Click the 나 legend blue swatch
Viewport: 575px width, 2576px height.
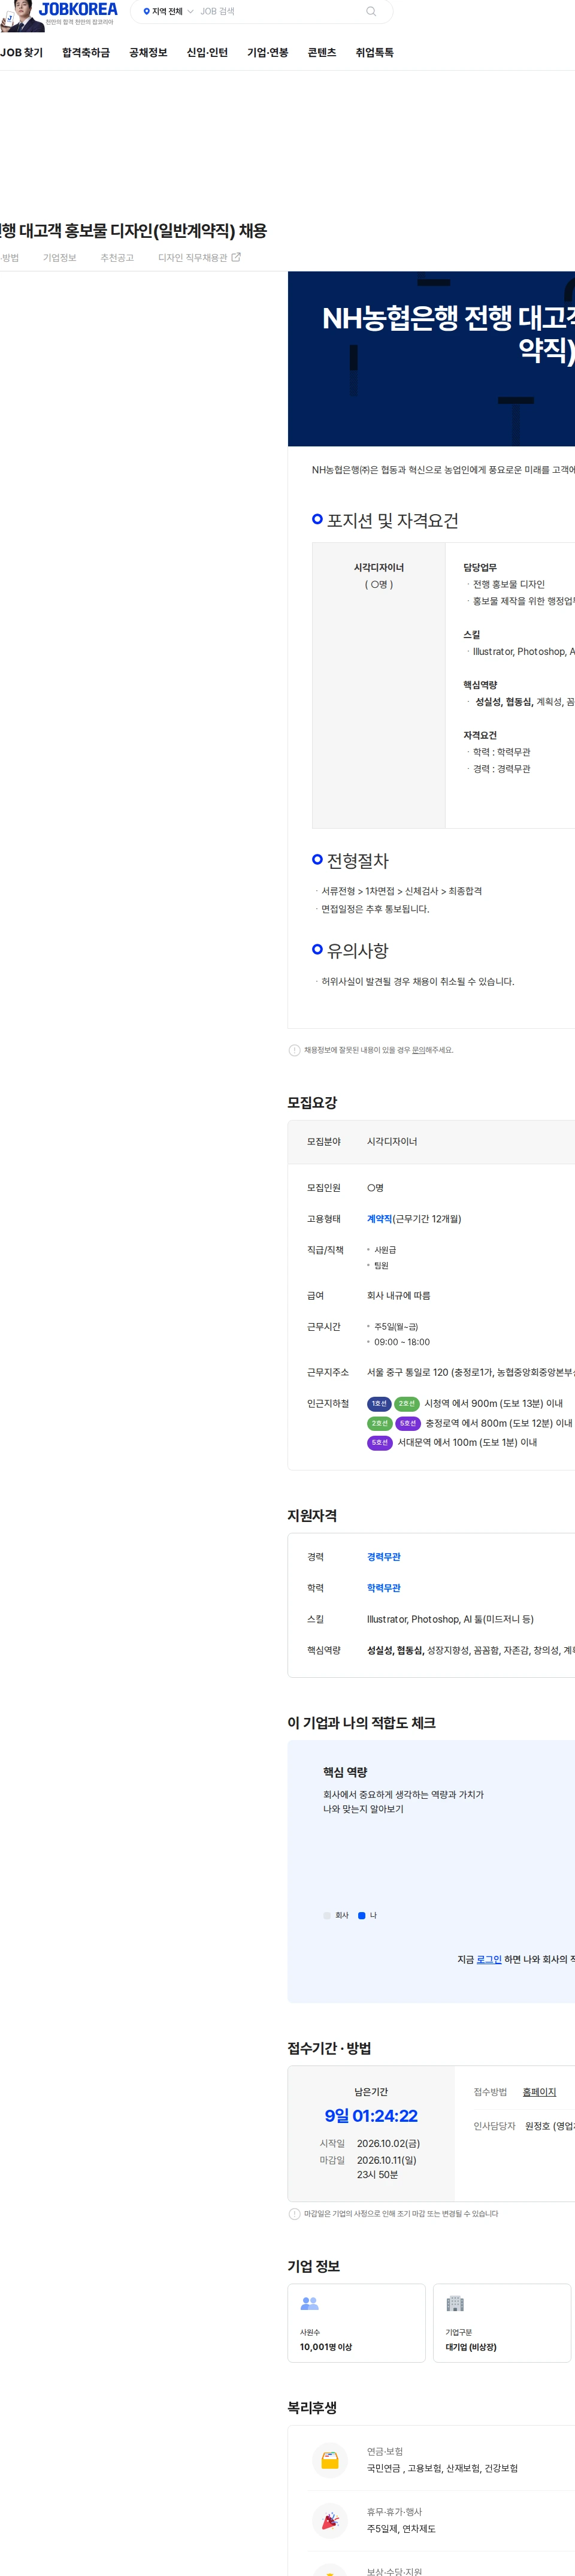click(362, 1915)
